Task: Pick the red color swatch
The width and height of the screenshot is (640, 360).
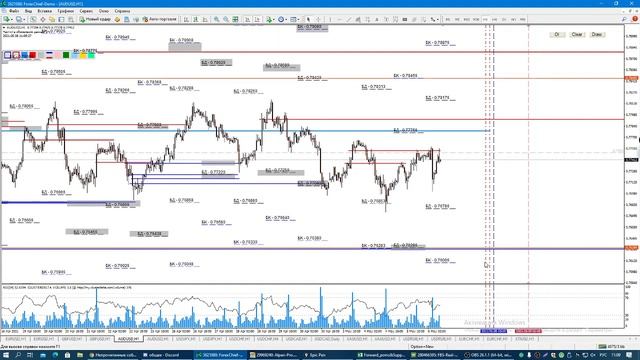Action: tap(33, 55)
